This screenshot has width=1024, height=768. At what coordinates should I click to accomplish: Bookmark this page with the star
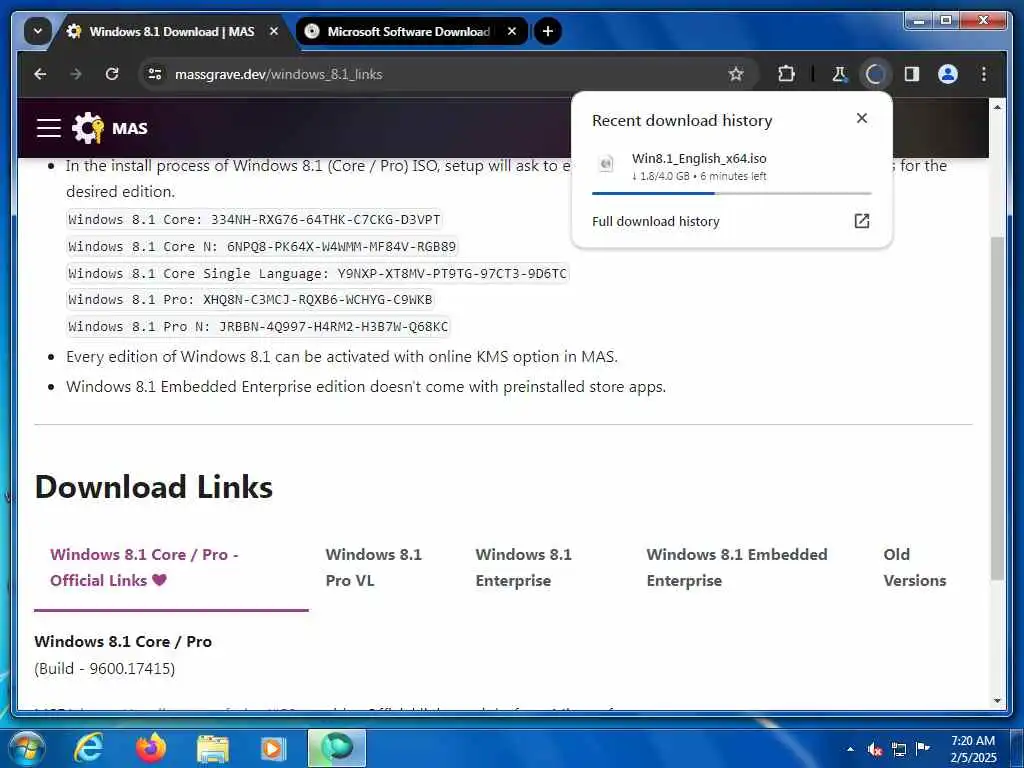[736, 74]
